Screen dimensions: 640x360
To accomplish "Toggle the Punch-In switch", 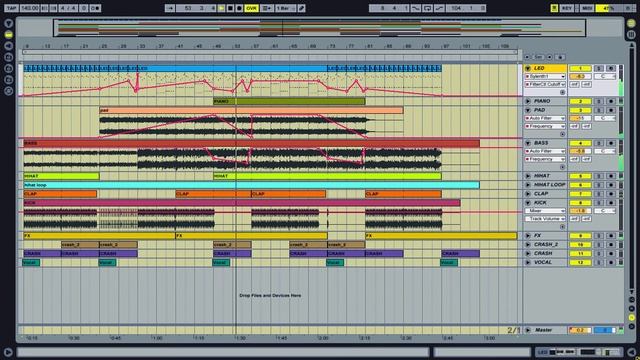I will [416, 8].
